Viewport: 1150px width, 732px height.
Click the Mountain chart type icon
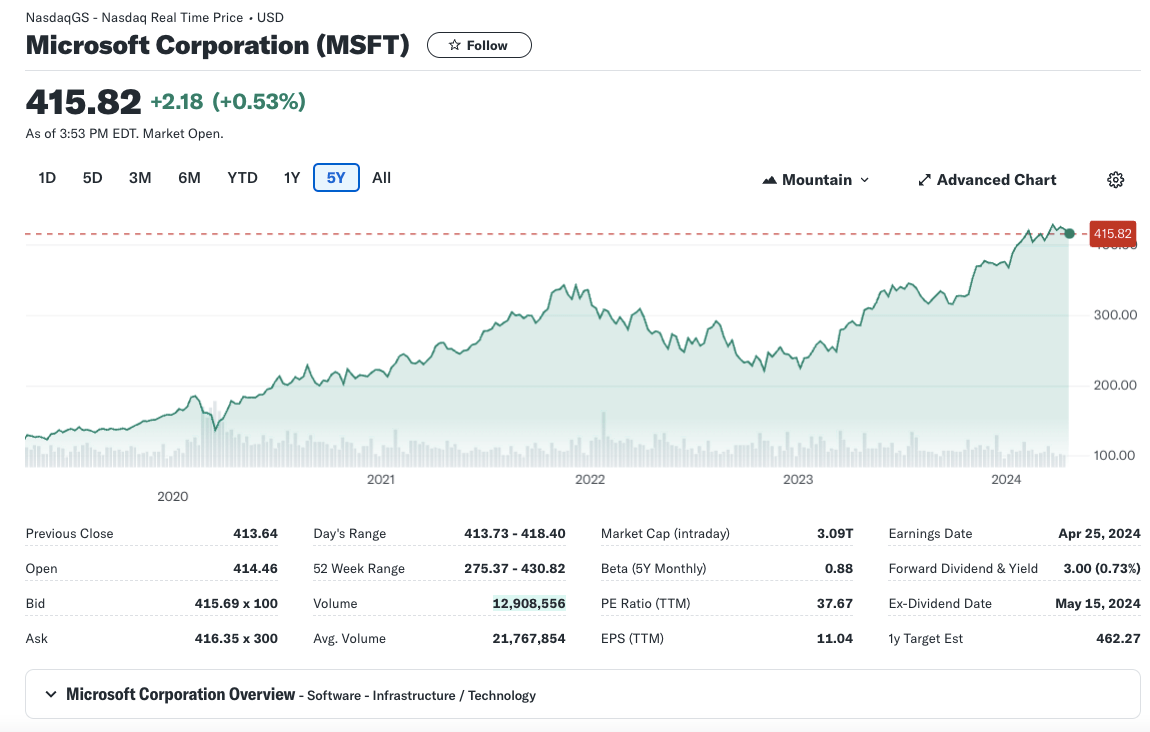pos(769,180)
